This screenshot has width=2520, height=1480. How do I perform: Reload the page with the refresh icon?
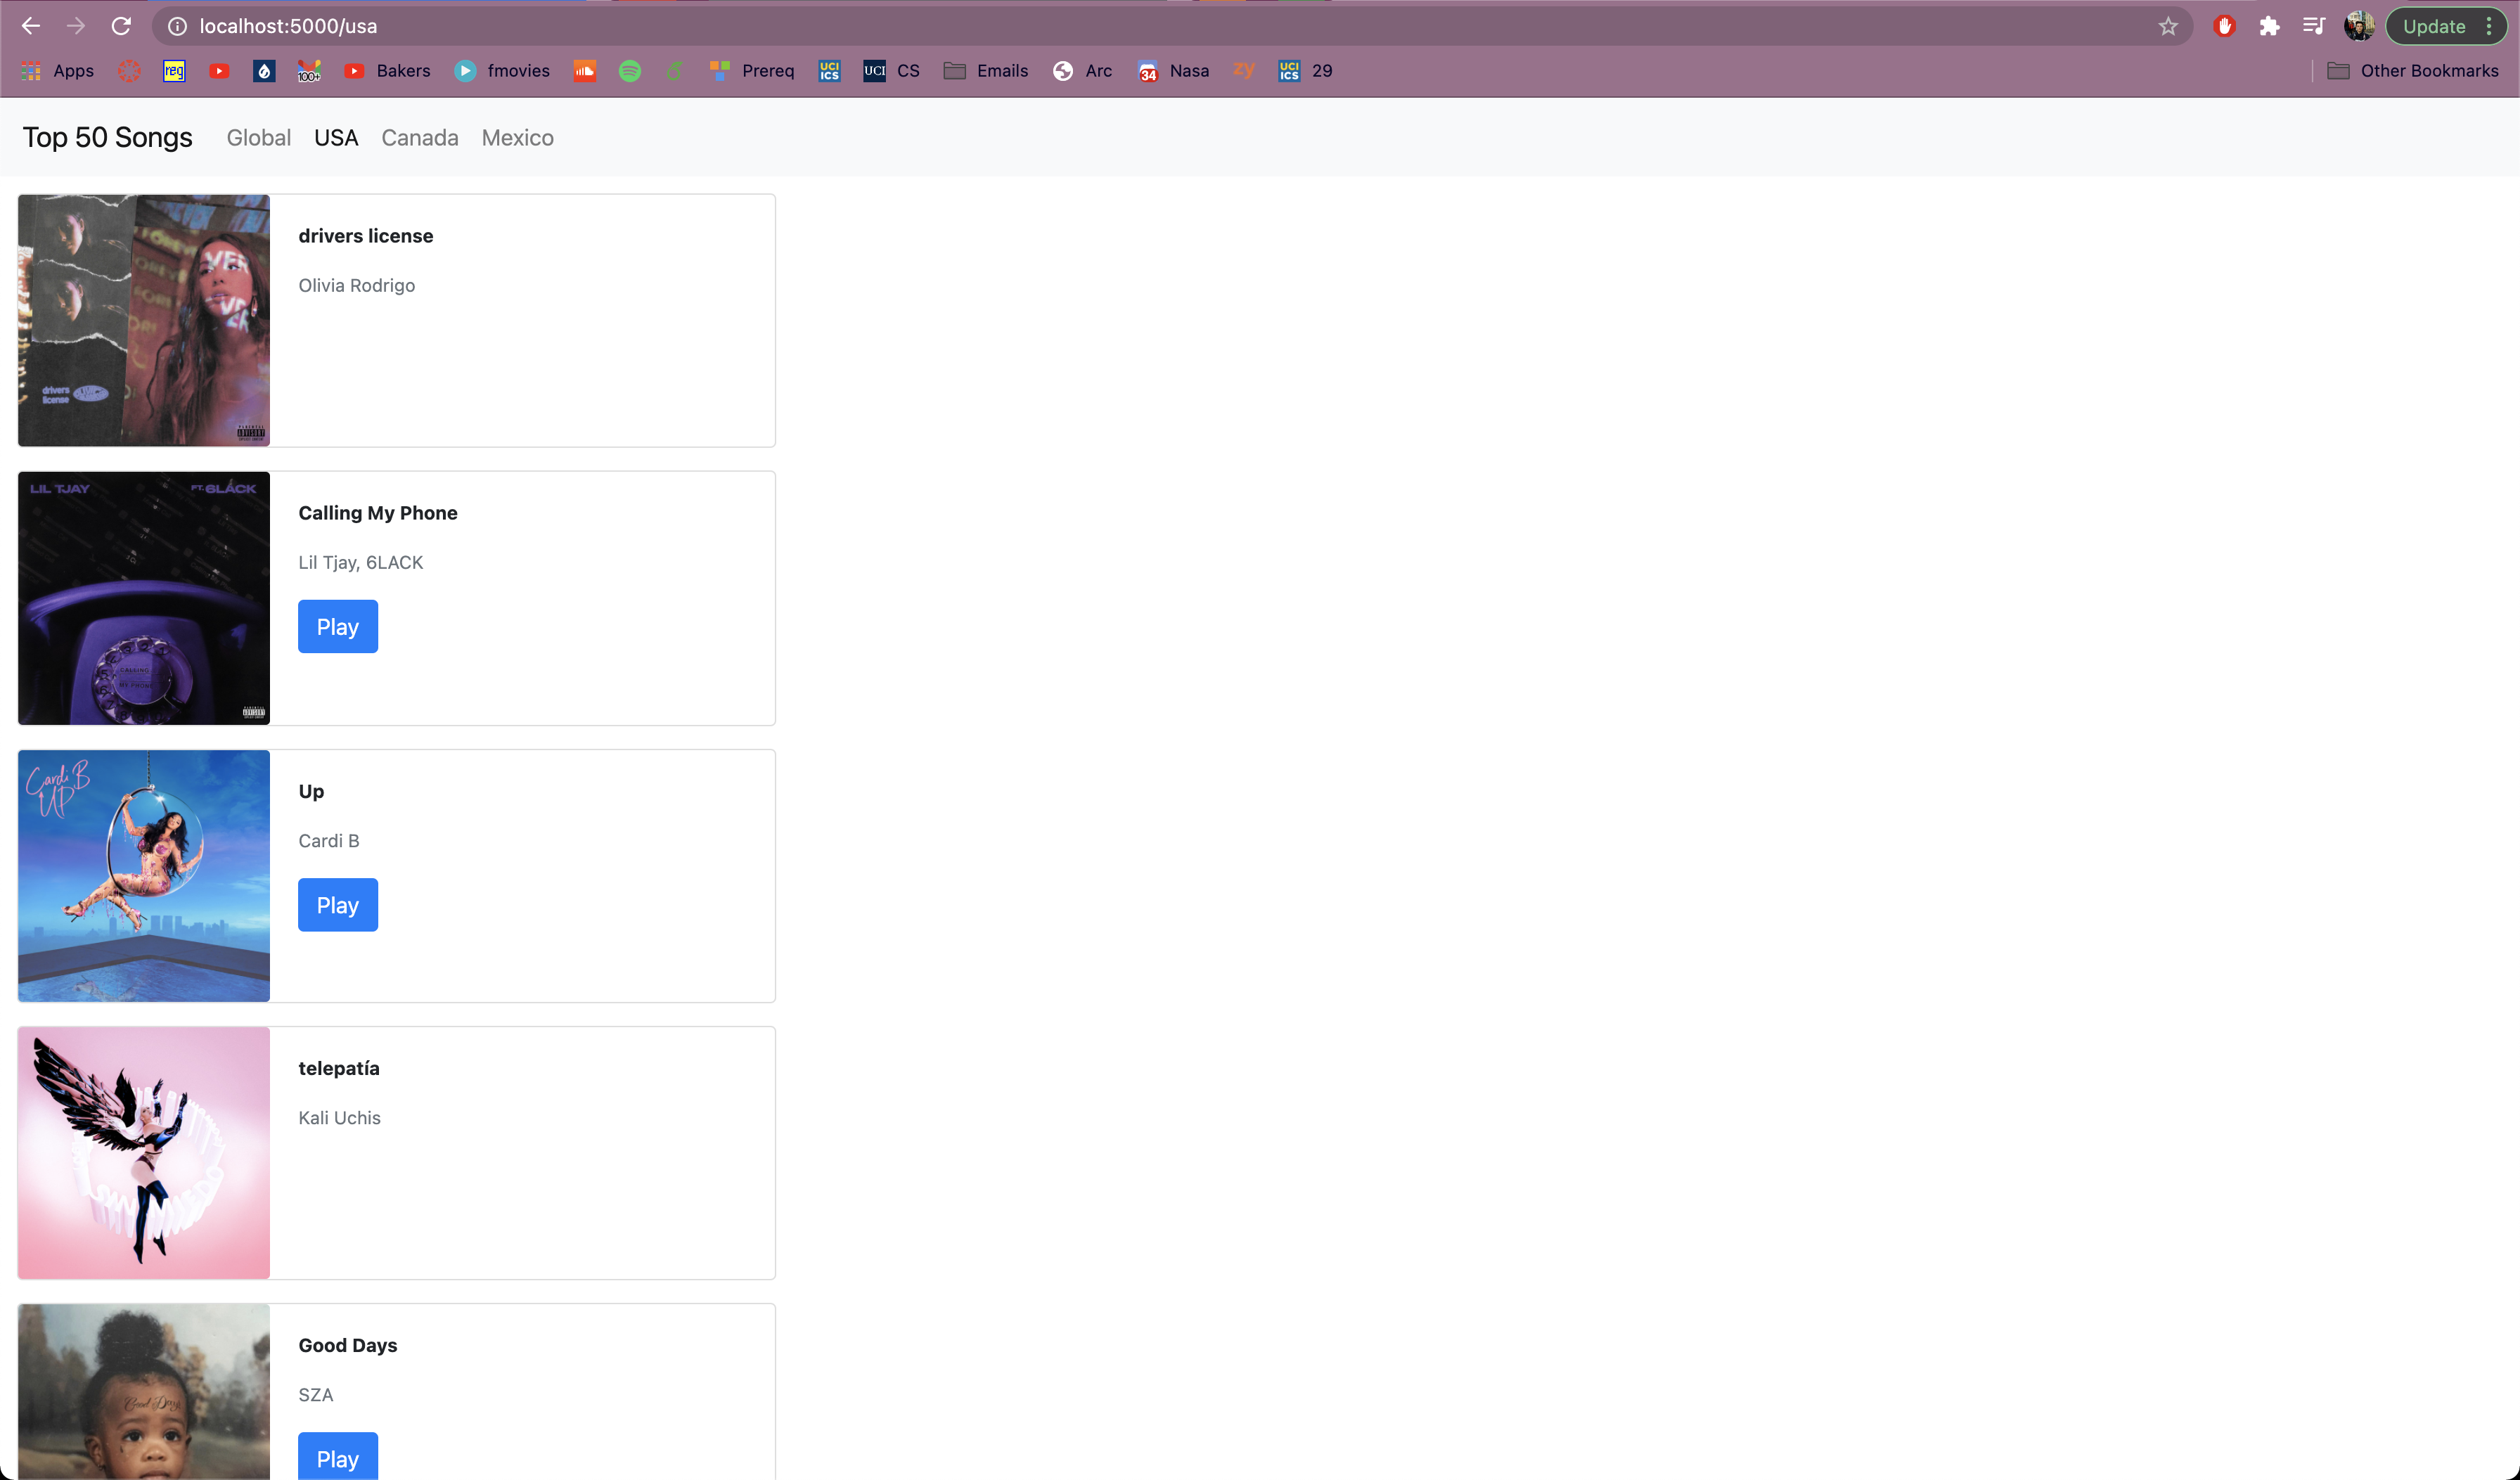[x=121, y=26]
